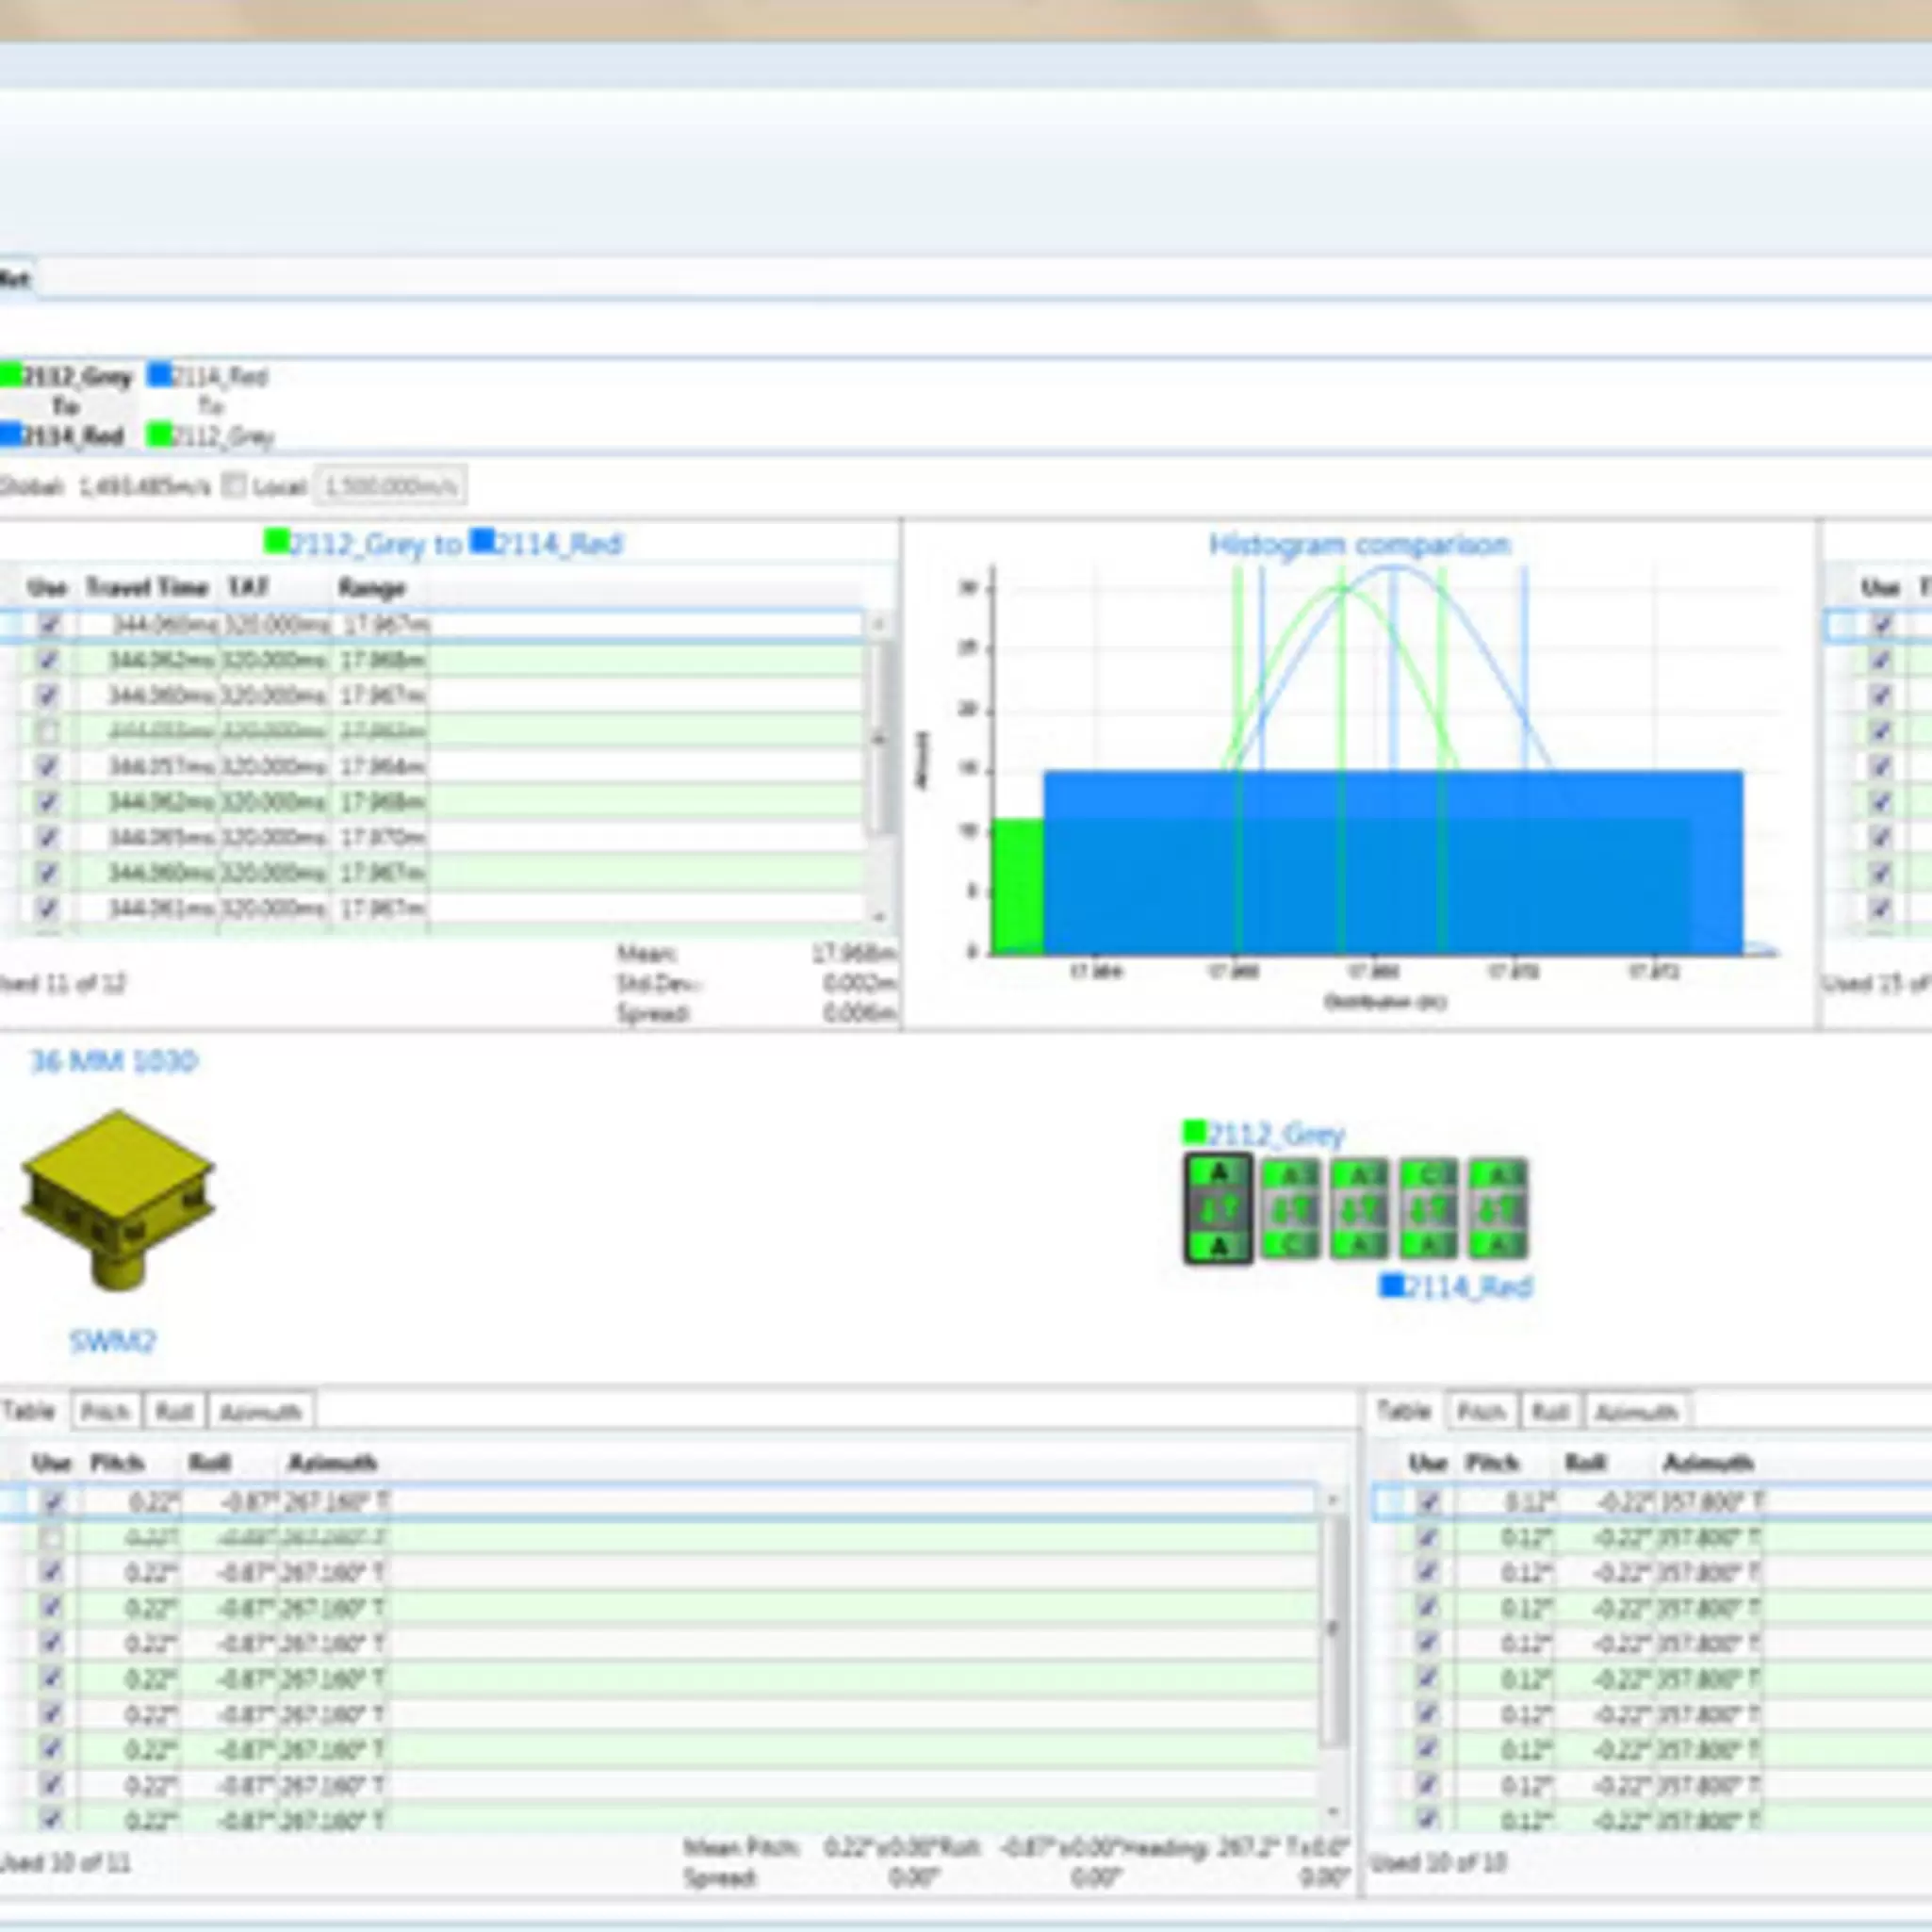
Task: Click scroll-down arrow of left pitch/roll table
Action: point(1333,1812)
